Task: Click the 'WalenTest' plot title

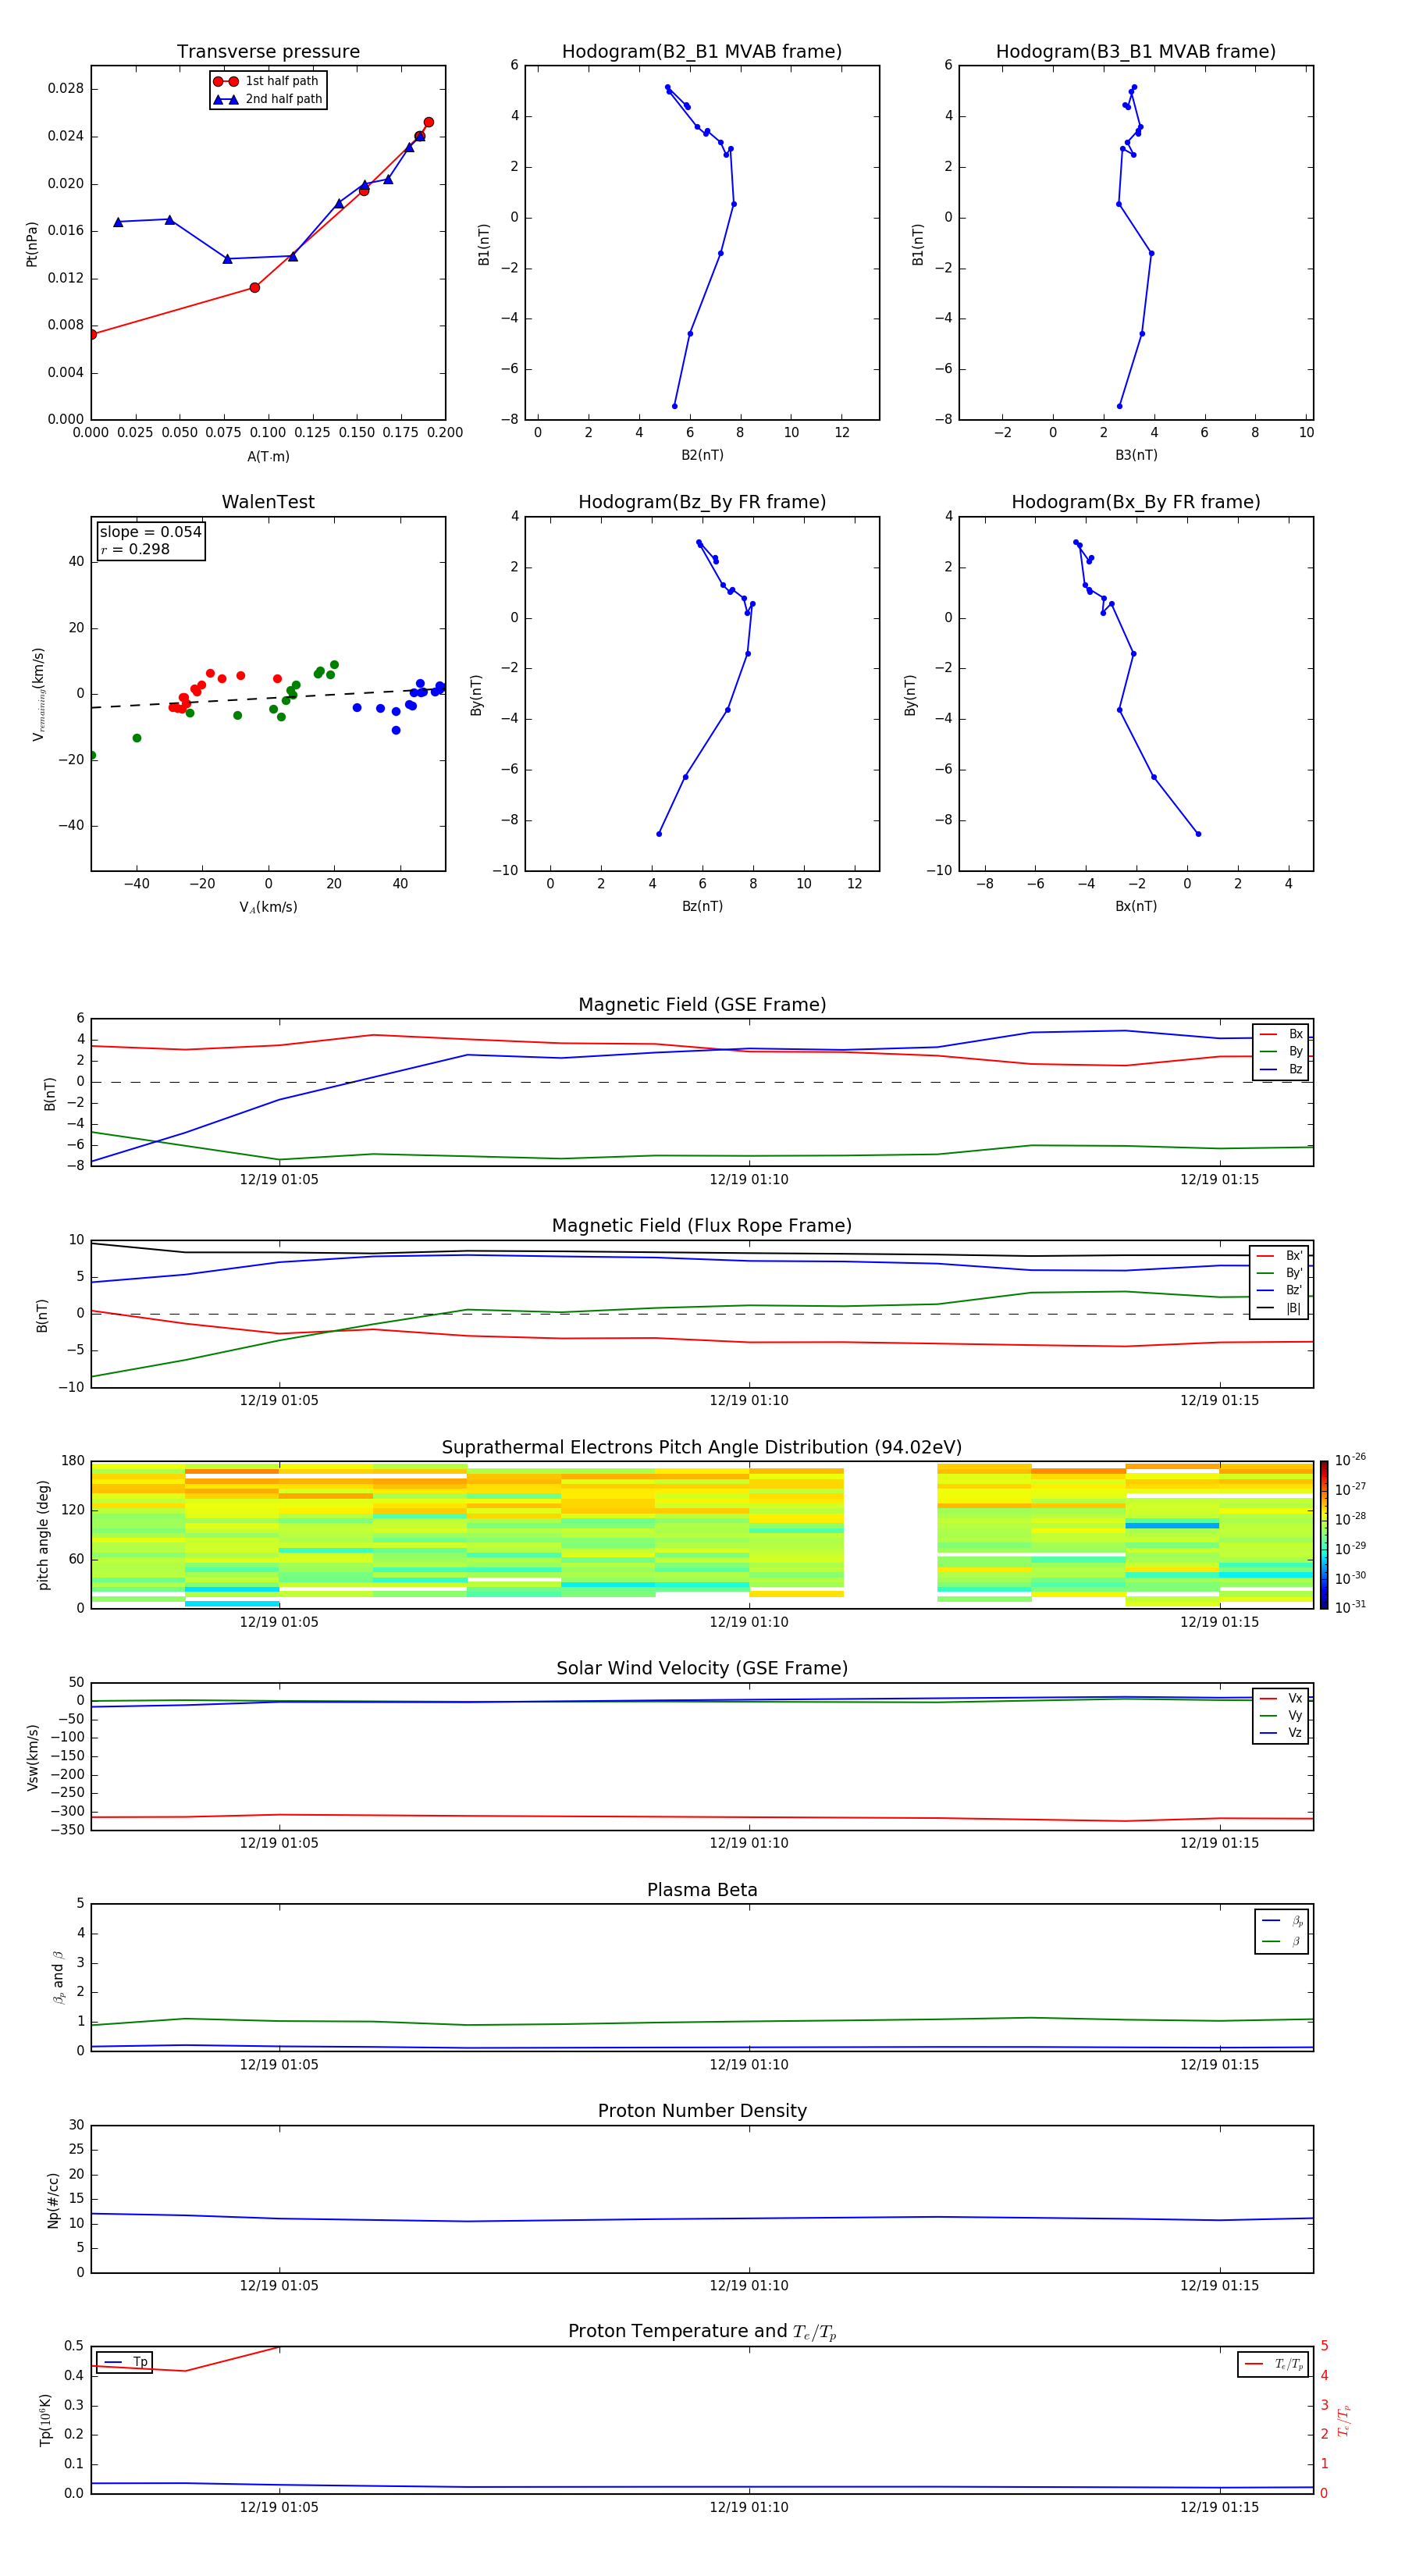Action: click(268, 502)
